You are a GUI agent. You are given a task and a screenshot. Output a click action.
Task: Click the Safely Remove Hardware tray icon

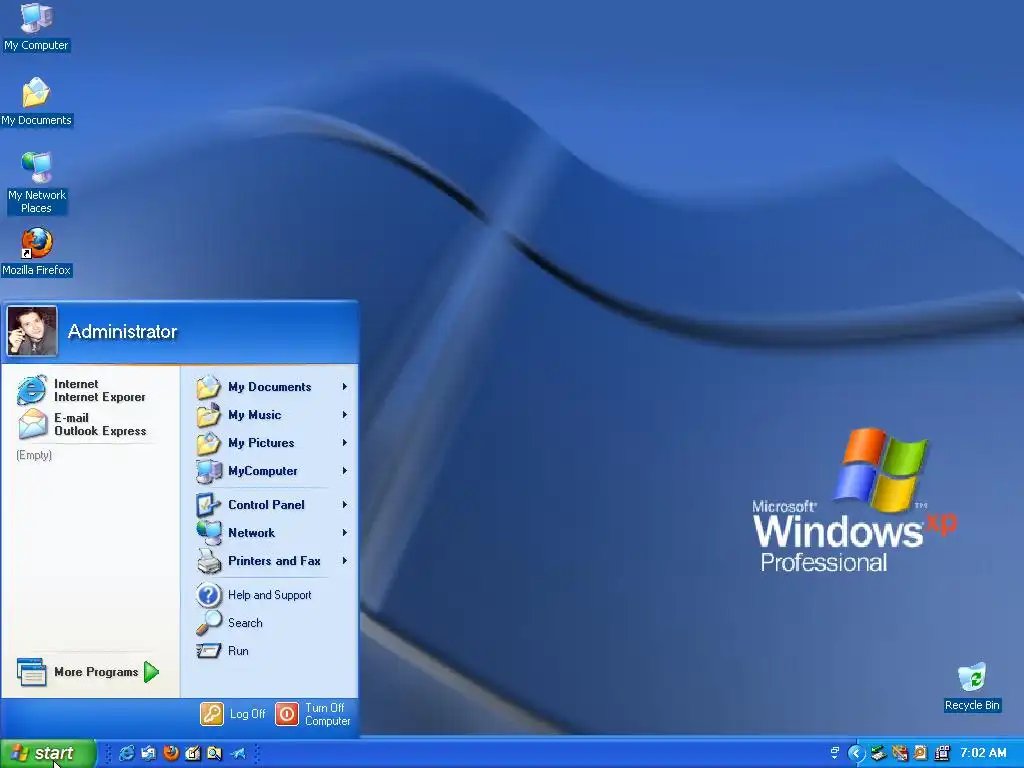click(x=878, y=753)
